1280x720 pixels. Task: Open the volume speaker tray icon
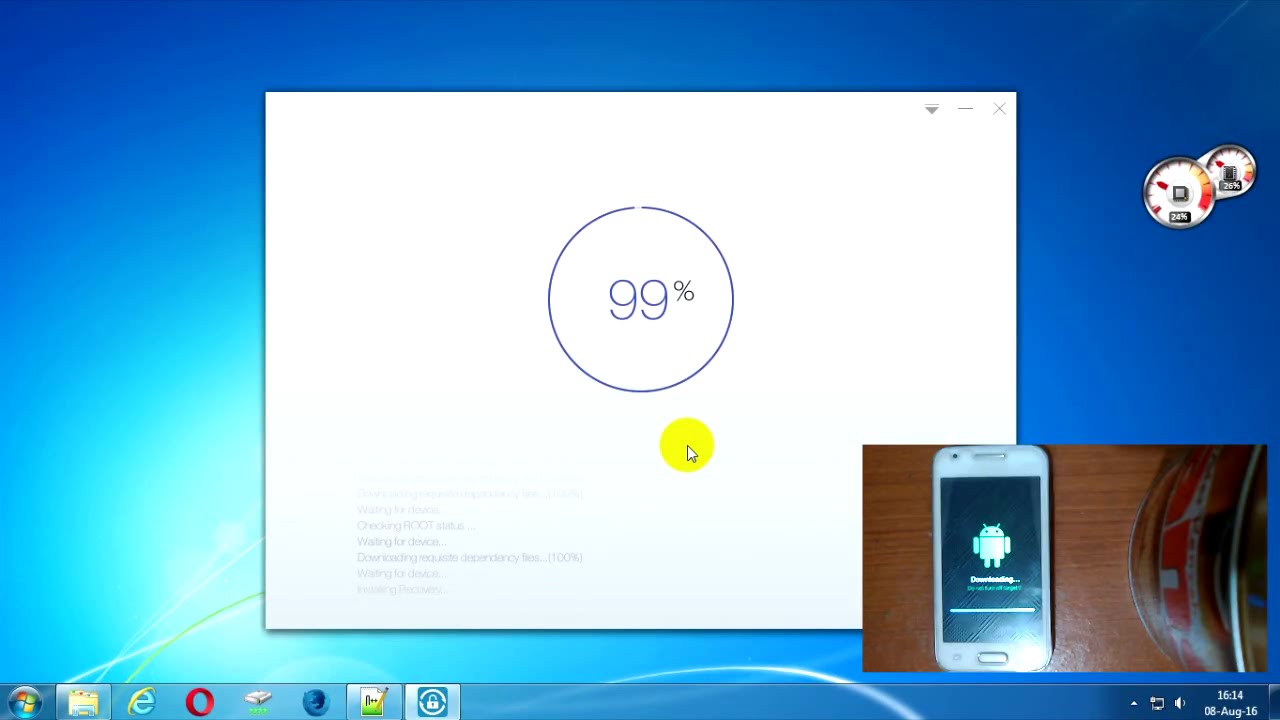[x=1180, y=703]
